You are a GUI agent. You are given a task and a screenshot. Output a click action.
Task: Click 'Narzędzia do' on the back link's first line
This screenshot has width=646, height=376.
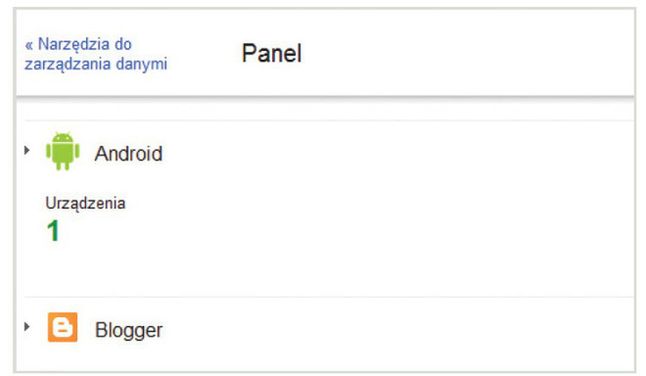84,44
